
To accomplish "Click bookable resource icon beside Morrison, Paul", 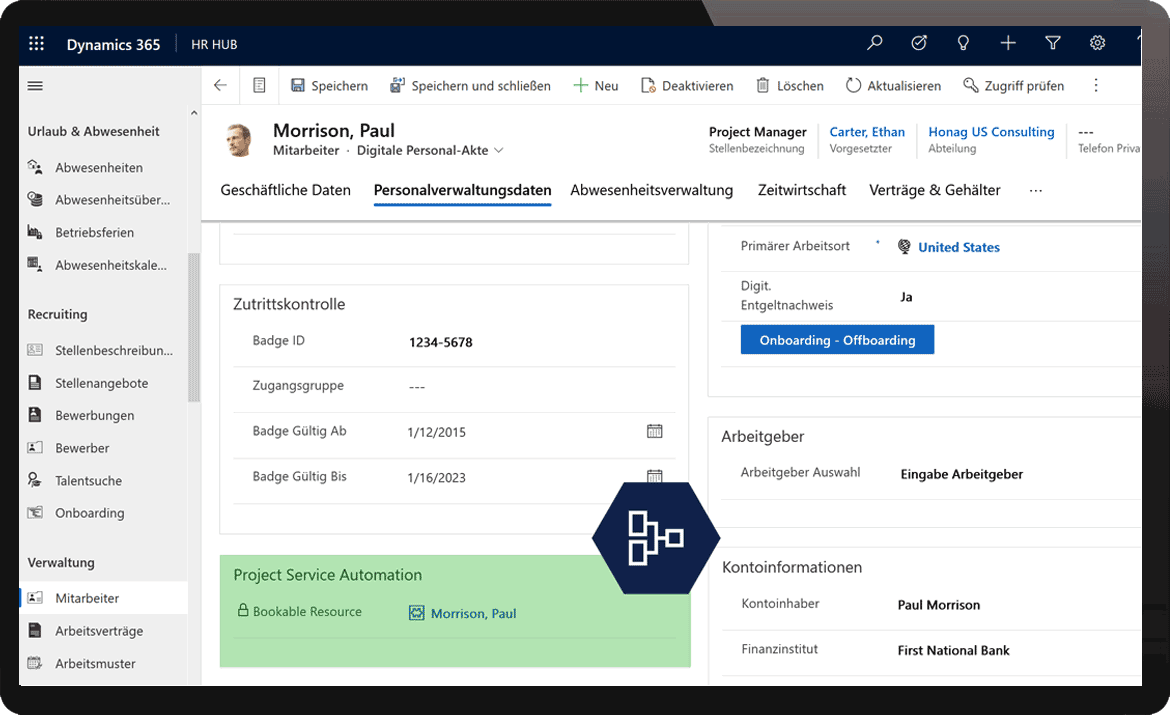I will click(416, 613).
